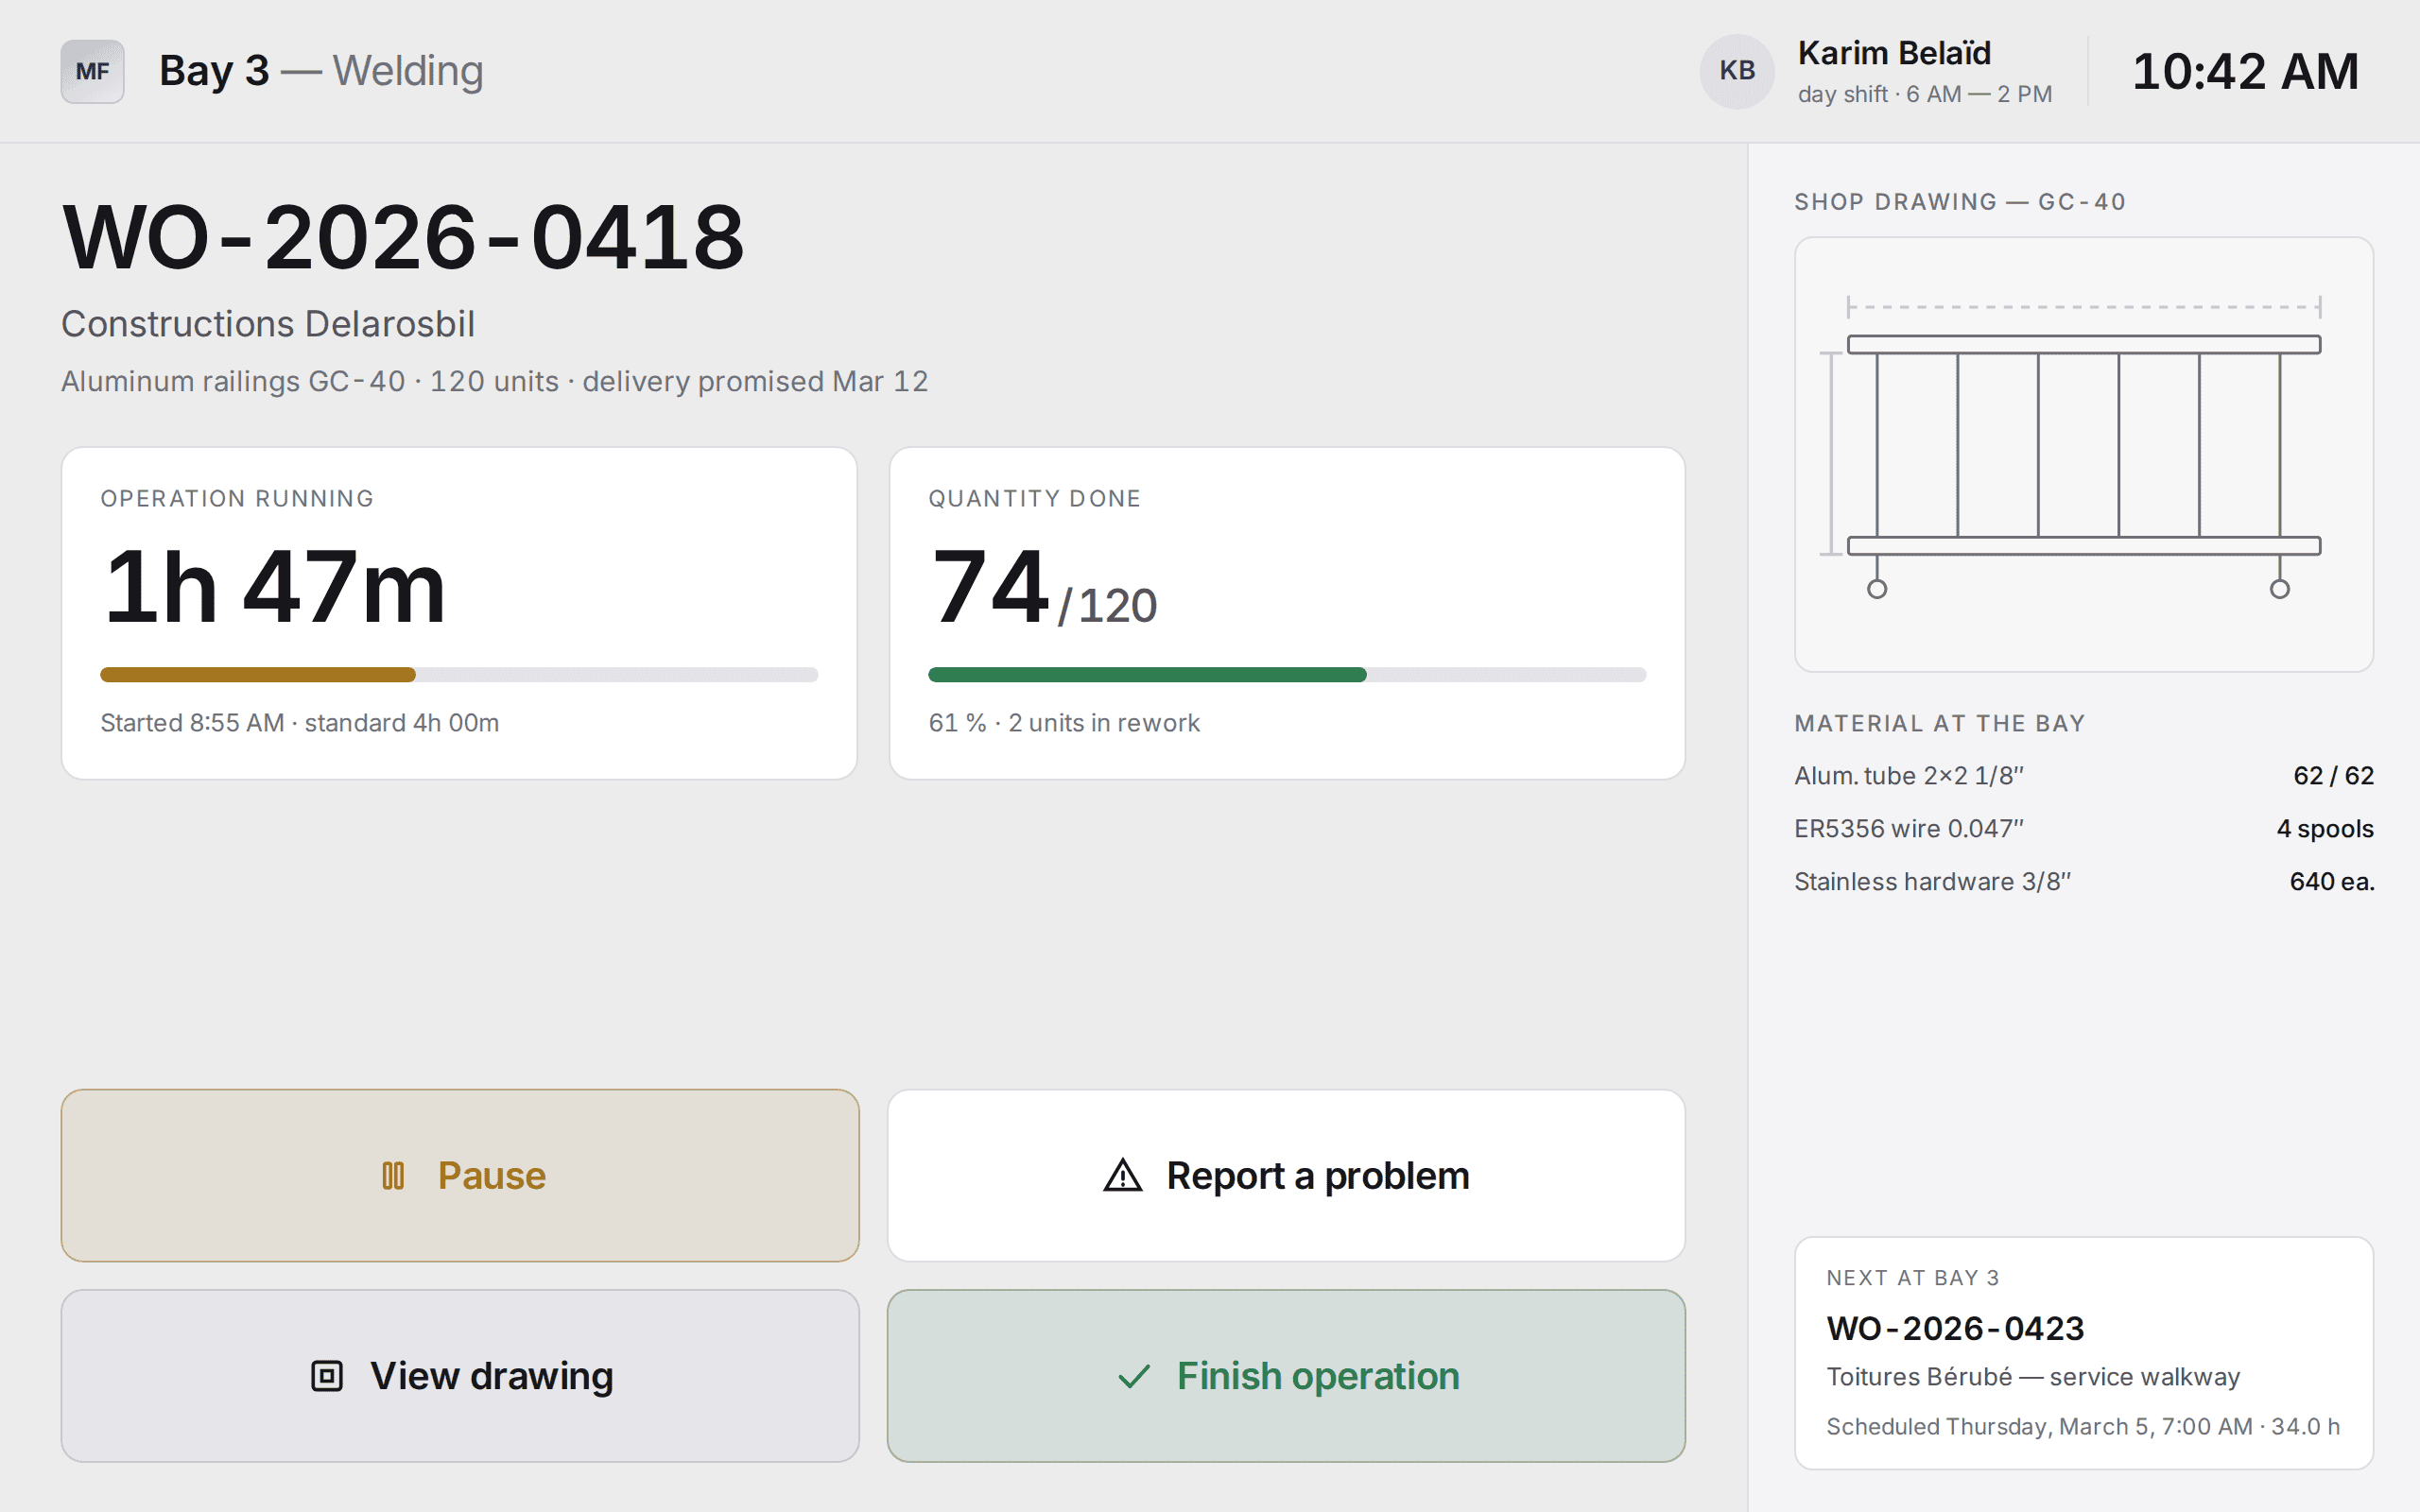Open the GC-40 shop drawing thumbnail
The height and width of the screenshot is (1512, 2420).
(x=2084, y=454)
